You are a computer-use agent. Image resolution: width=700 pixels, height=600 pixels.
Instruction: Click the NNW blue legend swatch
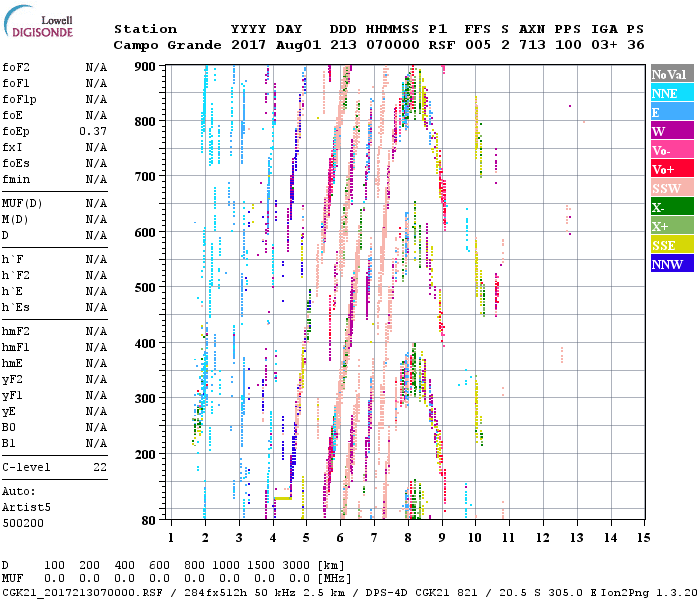click(x=672, y=263)
